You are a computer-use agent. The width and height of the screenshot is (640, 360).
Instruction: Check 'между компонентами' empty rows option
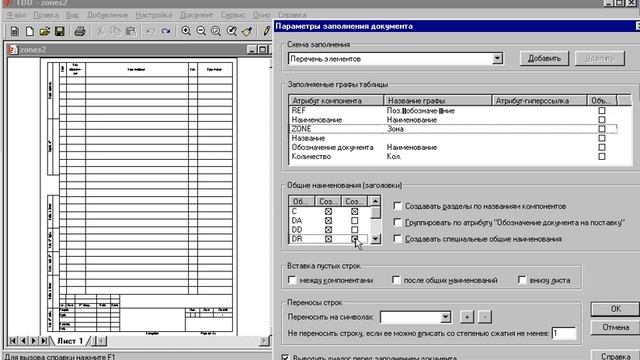point(292,280)
